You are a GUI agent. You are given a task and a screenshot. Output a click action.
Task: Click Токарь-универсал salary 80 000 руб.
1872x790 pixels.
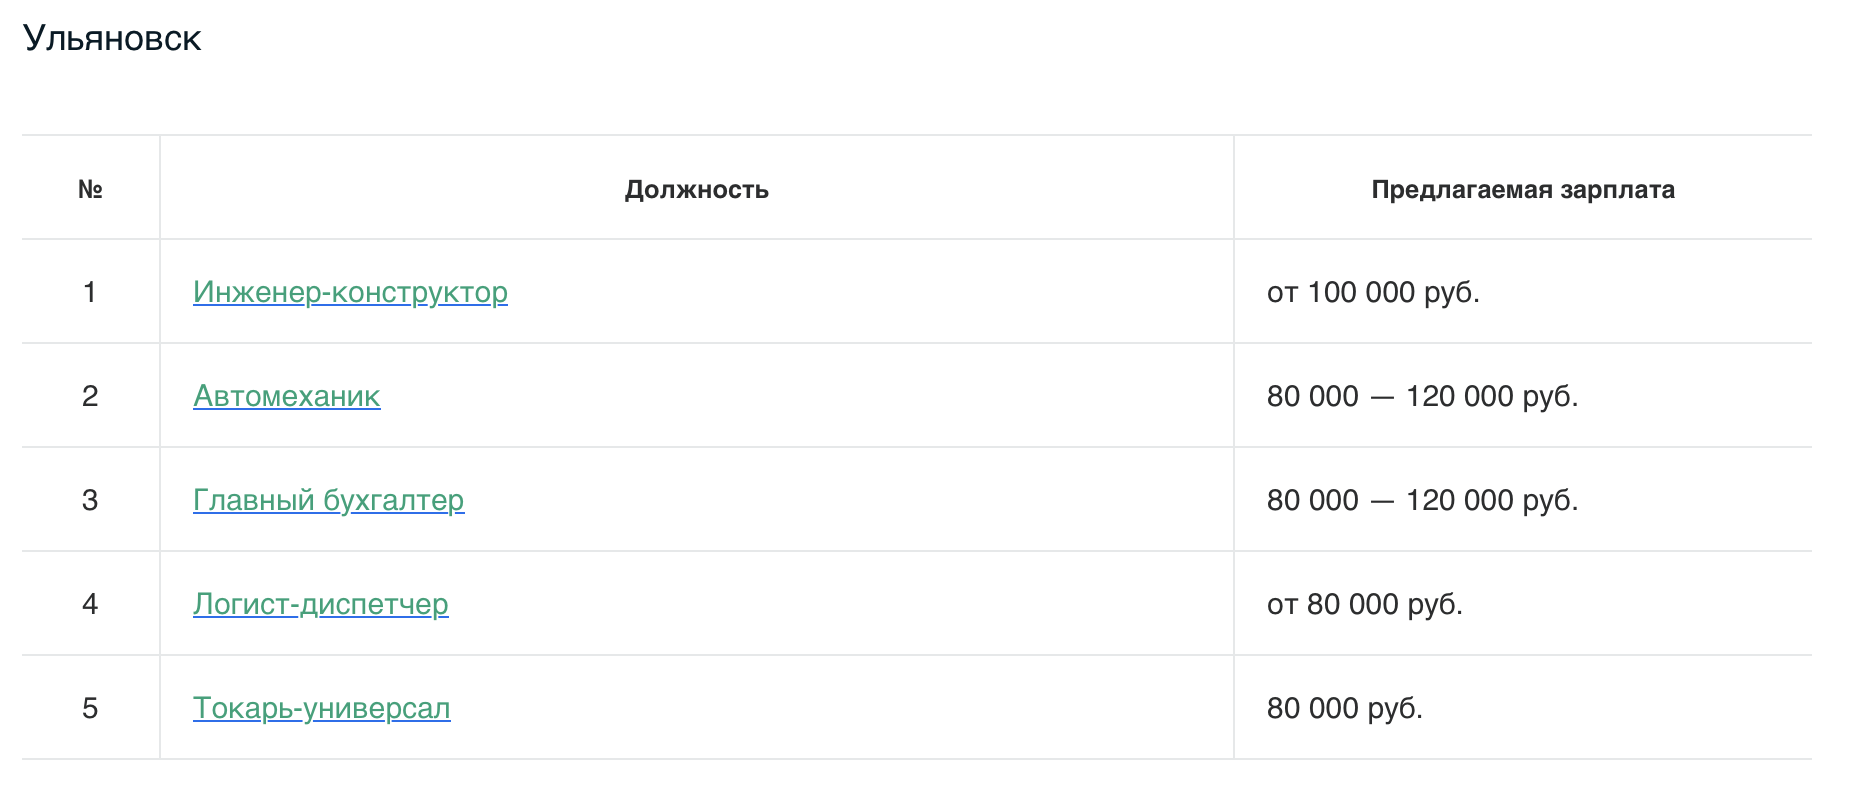pos(1344,708)
